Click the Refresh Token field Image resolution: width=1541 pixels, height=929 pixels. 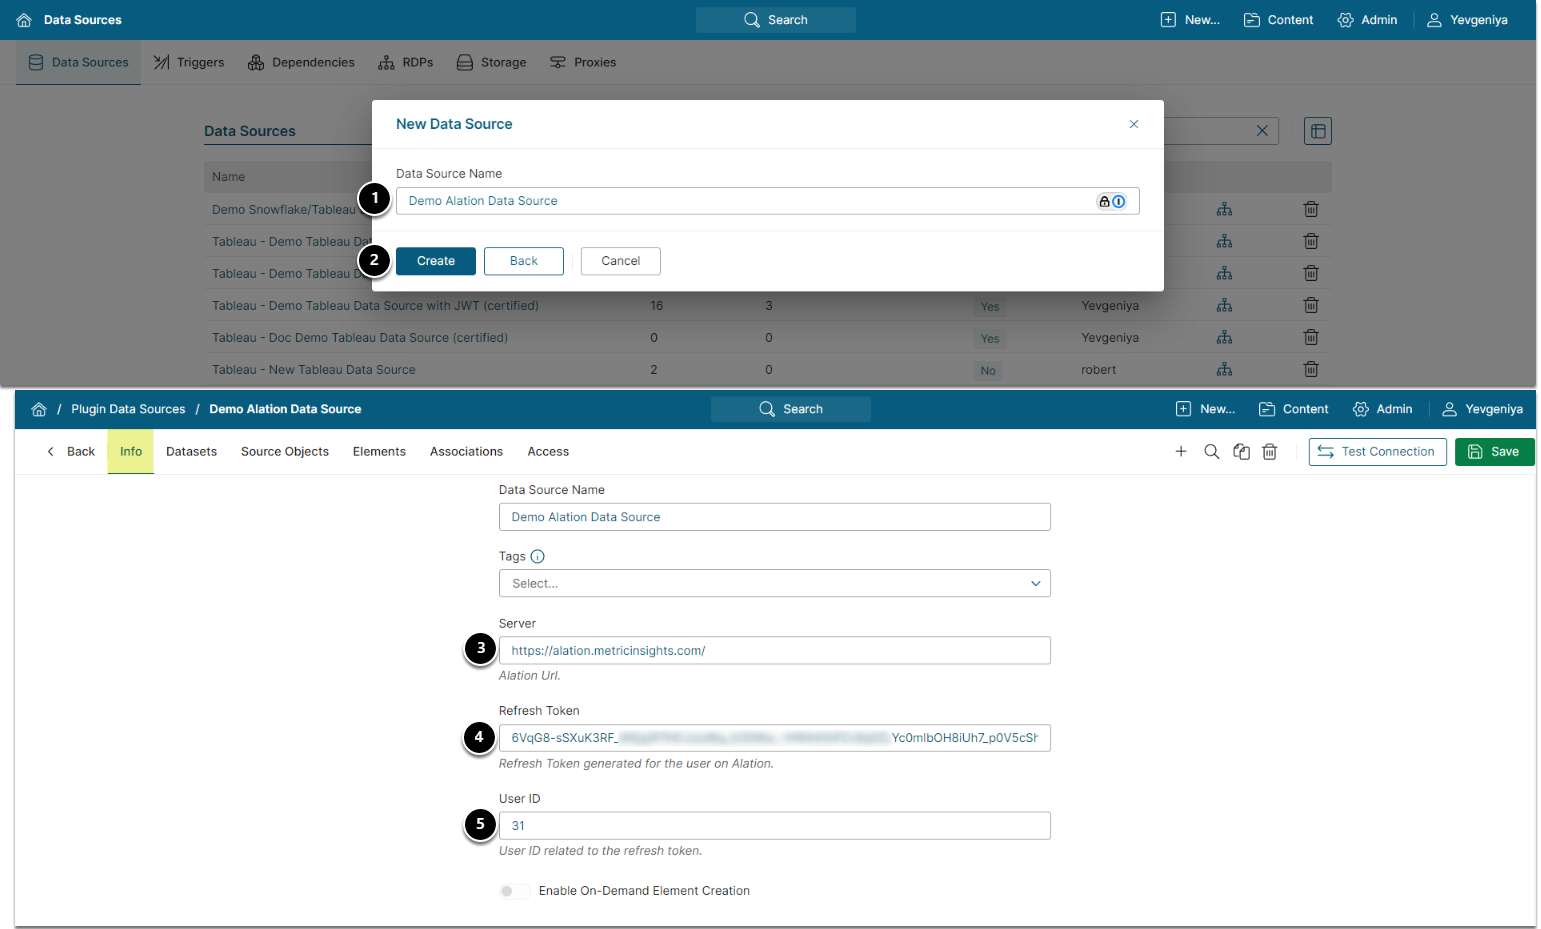[x=775, y=738]
